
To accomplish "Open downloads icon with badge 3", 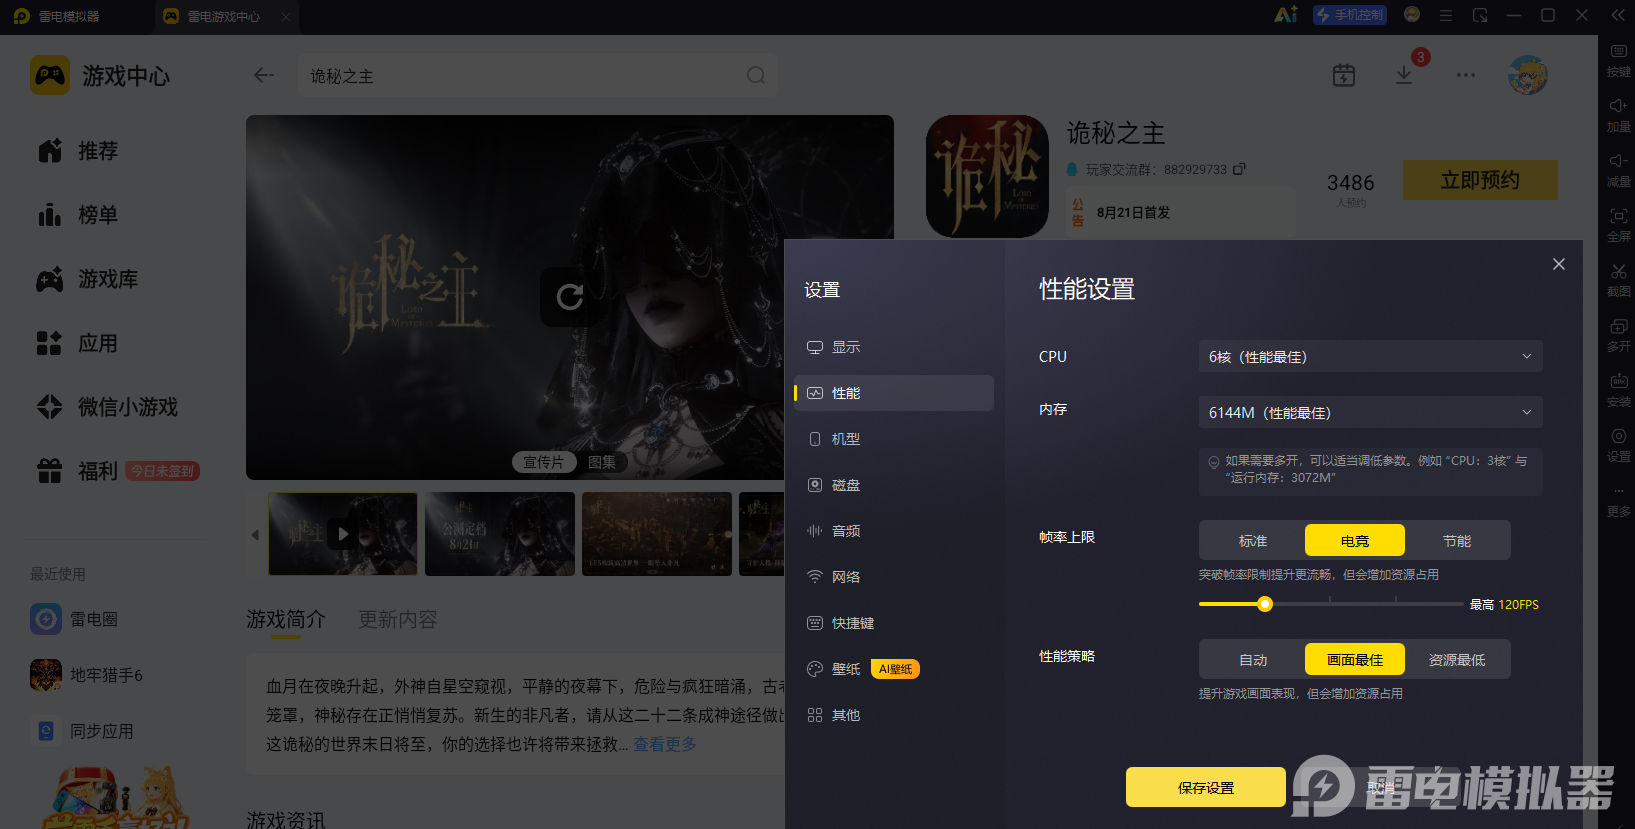I will pyautogui.click(x=1404, y=75).
